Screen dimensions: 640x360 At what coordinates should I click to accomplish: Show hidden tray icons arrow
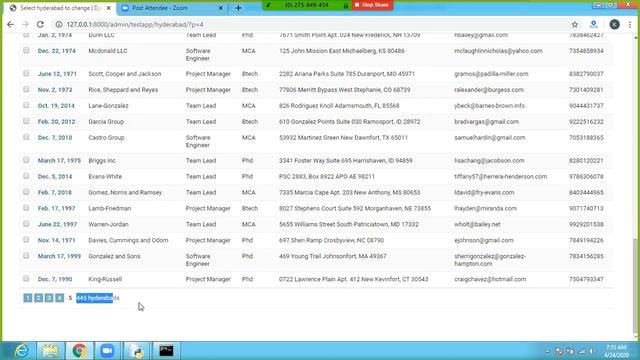tap(547, 351)
